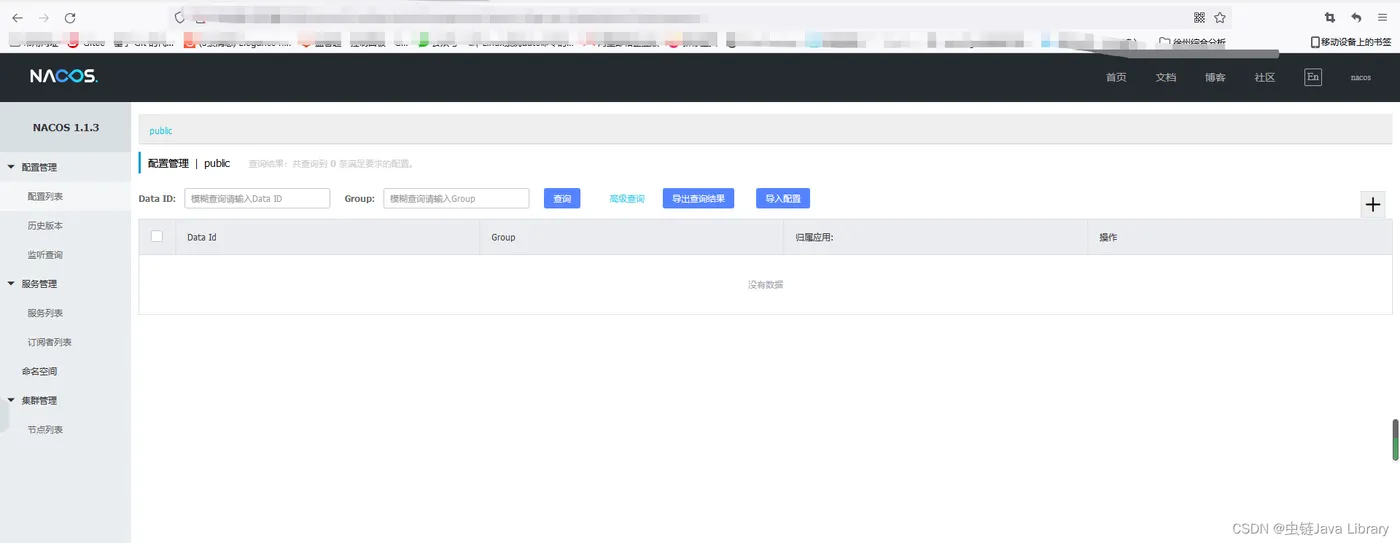
Task: Click the nacos user name in the header
Action: coord(1360,77)
